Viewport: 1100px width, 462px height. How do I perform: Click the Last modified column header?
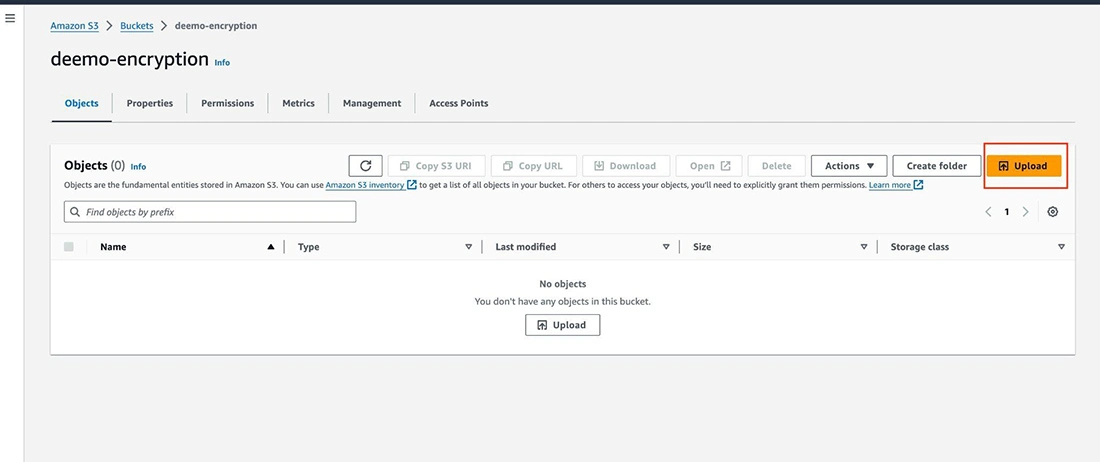tap(525, 247)
